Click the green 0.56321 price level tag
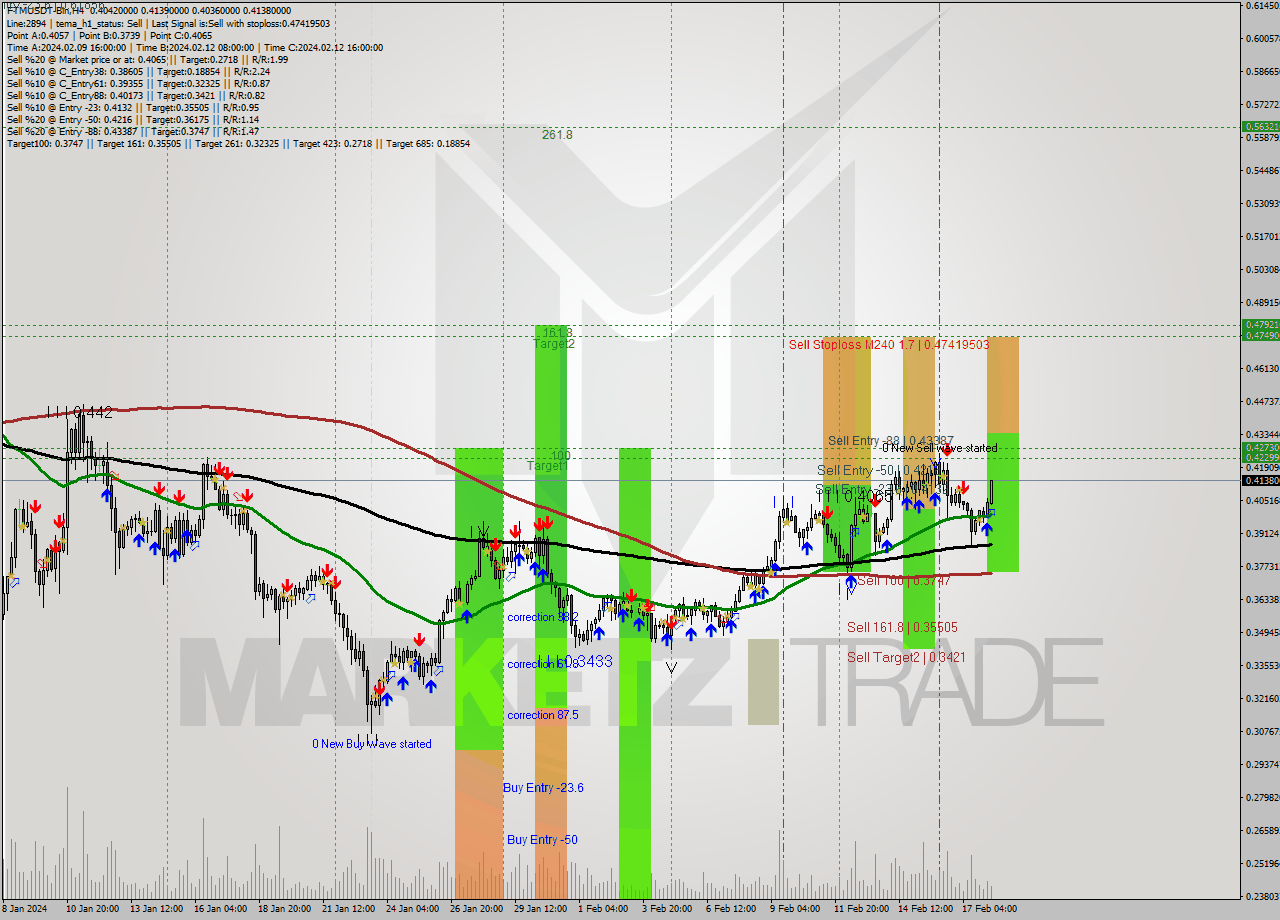Viewport: 1280px width, 920px height. [x=1260, y=127]
